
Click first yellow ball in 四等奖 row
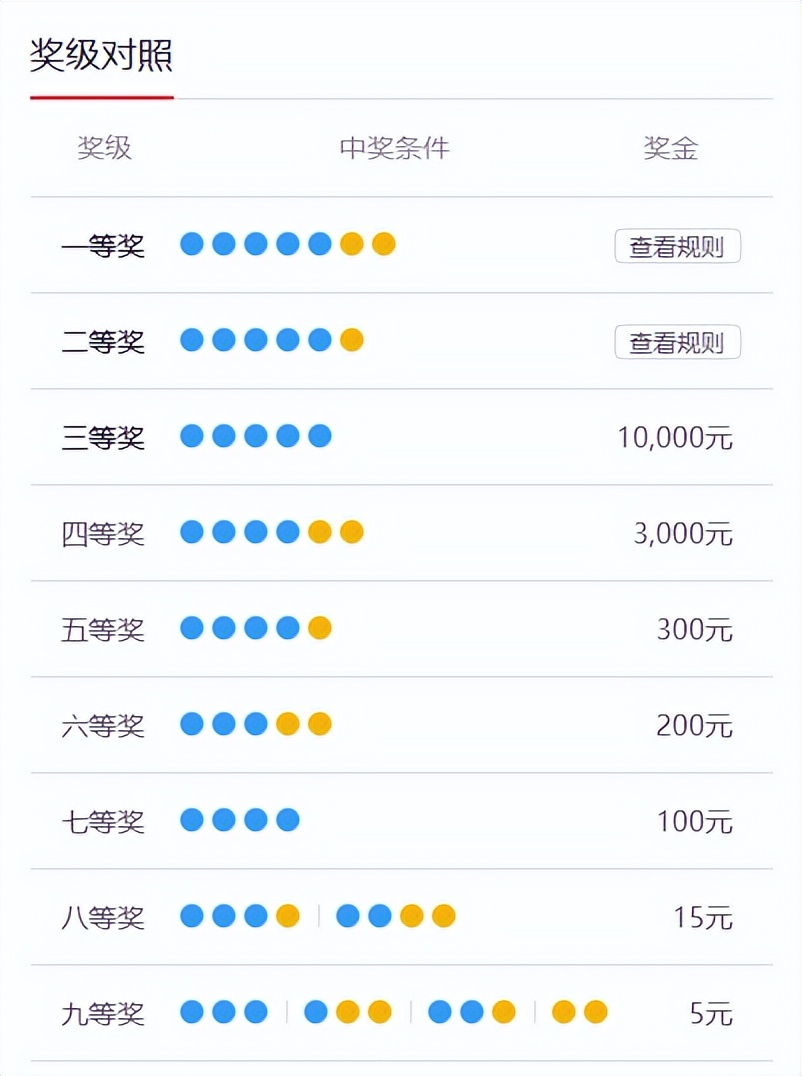pos(320,532)
